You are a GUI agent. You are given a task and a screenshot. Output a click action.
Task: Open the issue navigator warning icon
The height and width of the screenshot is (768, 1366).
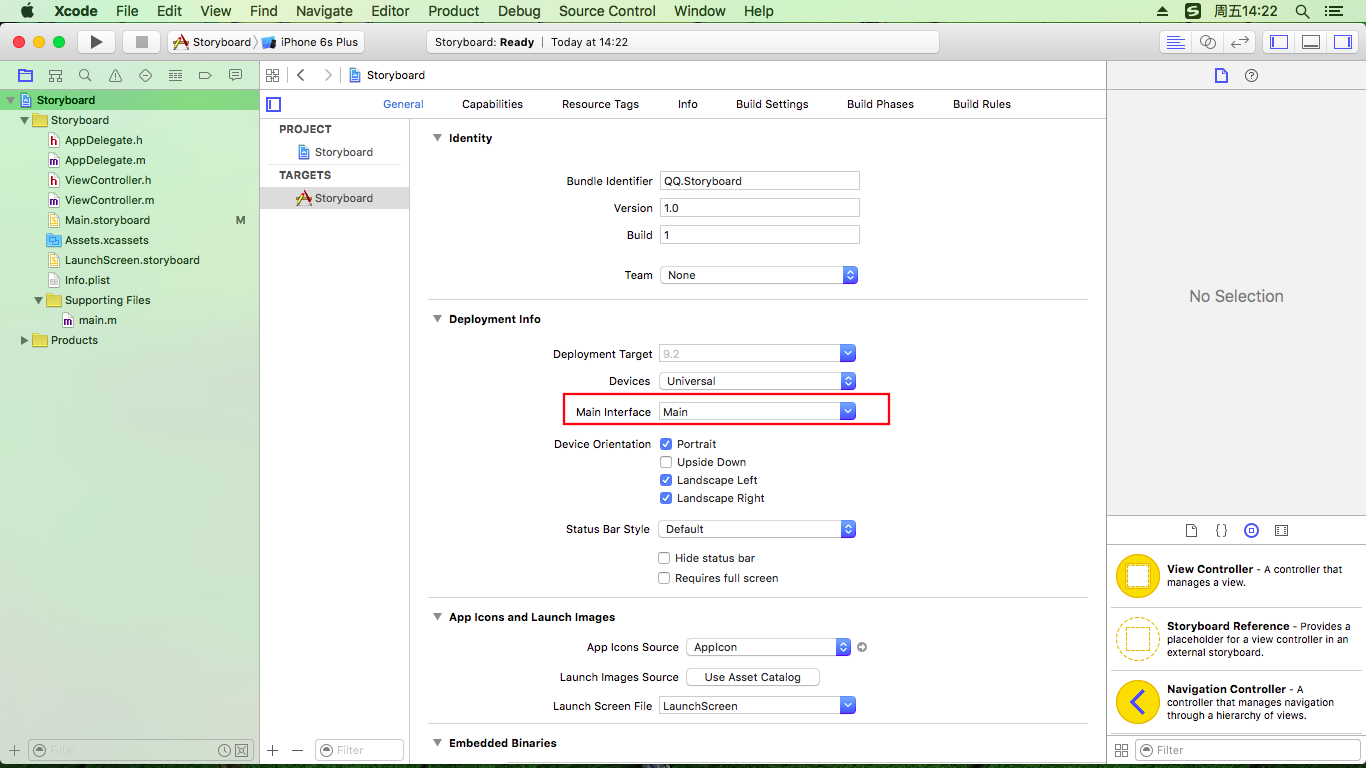tap(115, 75)
